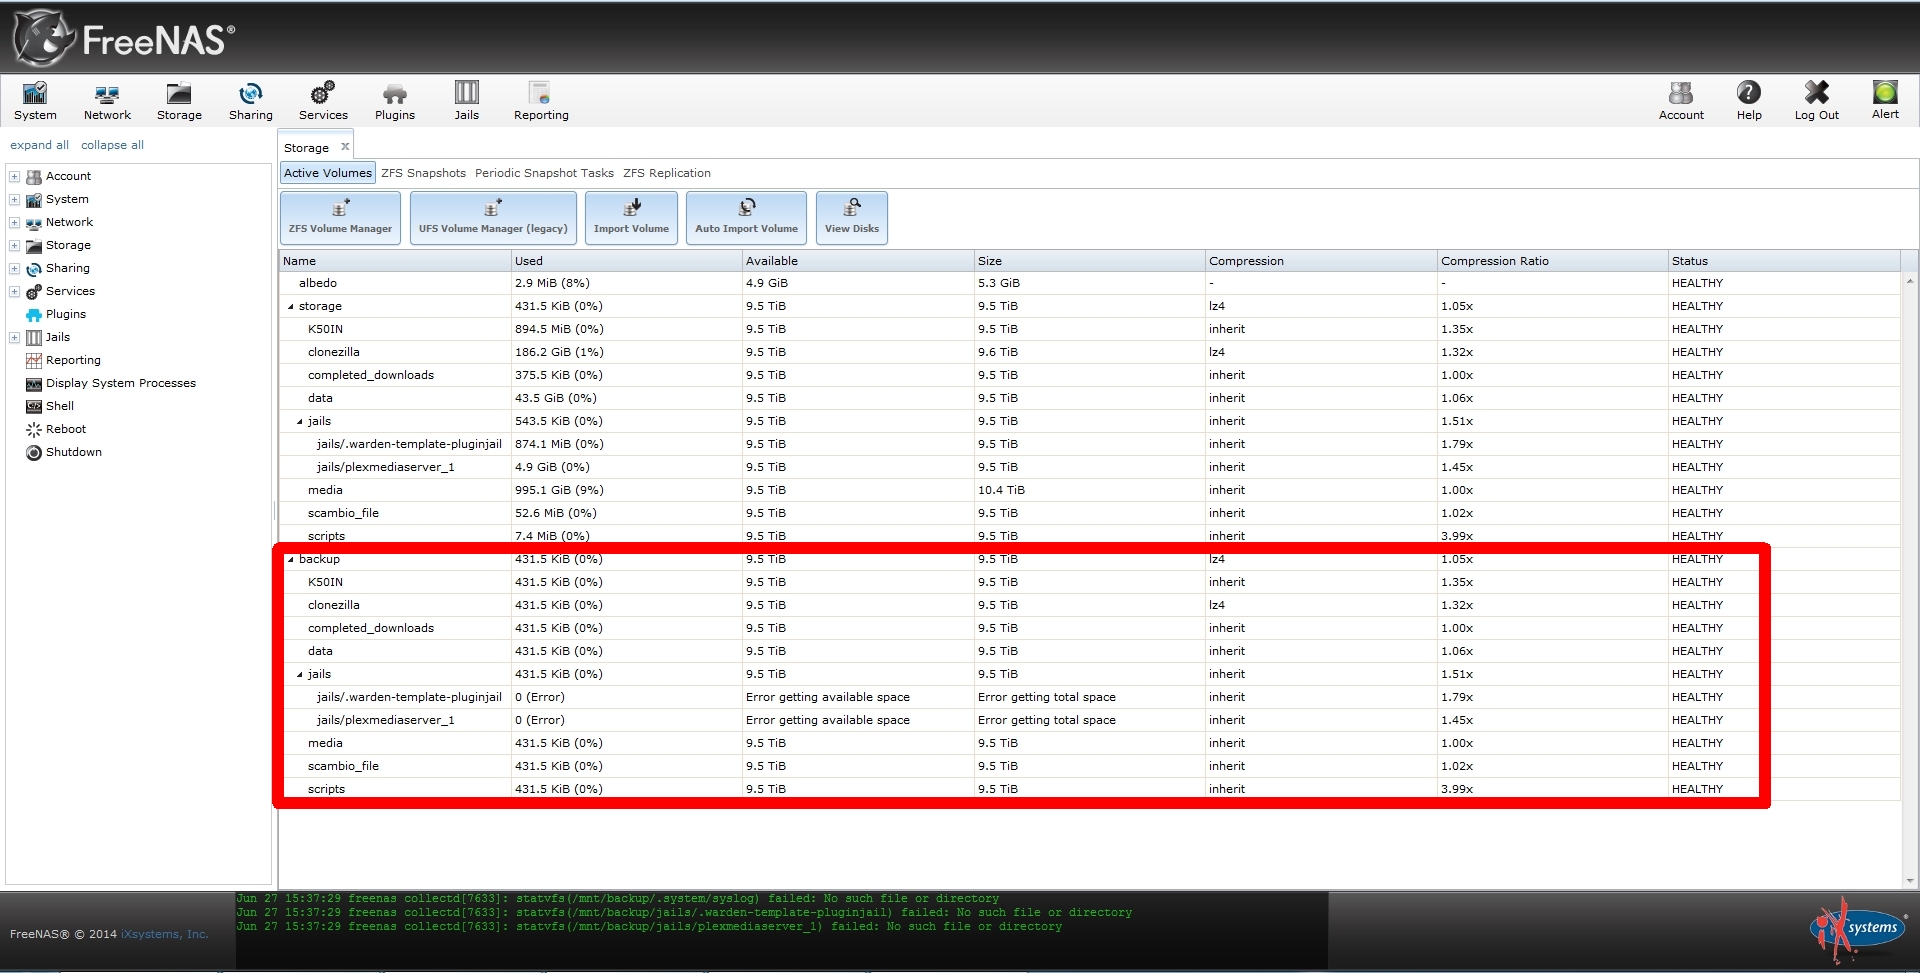This screenshot has height=973, width=1920.
Task: Open Reporting from the sidebar tree
Action: [73, 360]
